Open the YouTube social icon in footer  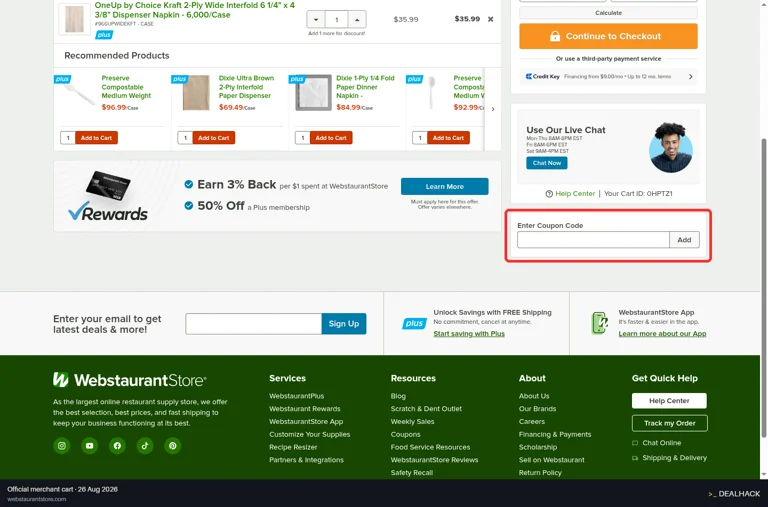[89, 446]
